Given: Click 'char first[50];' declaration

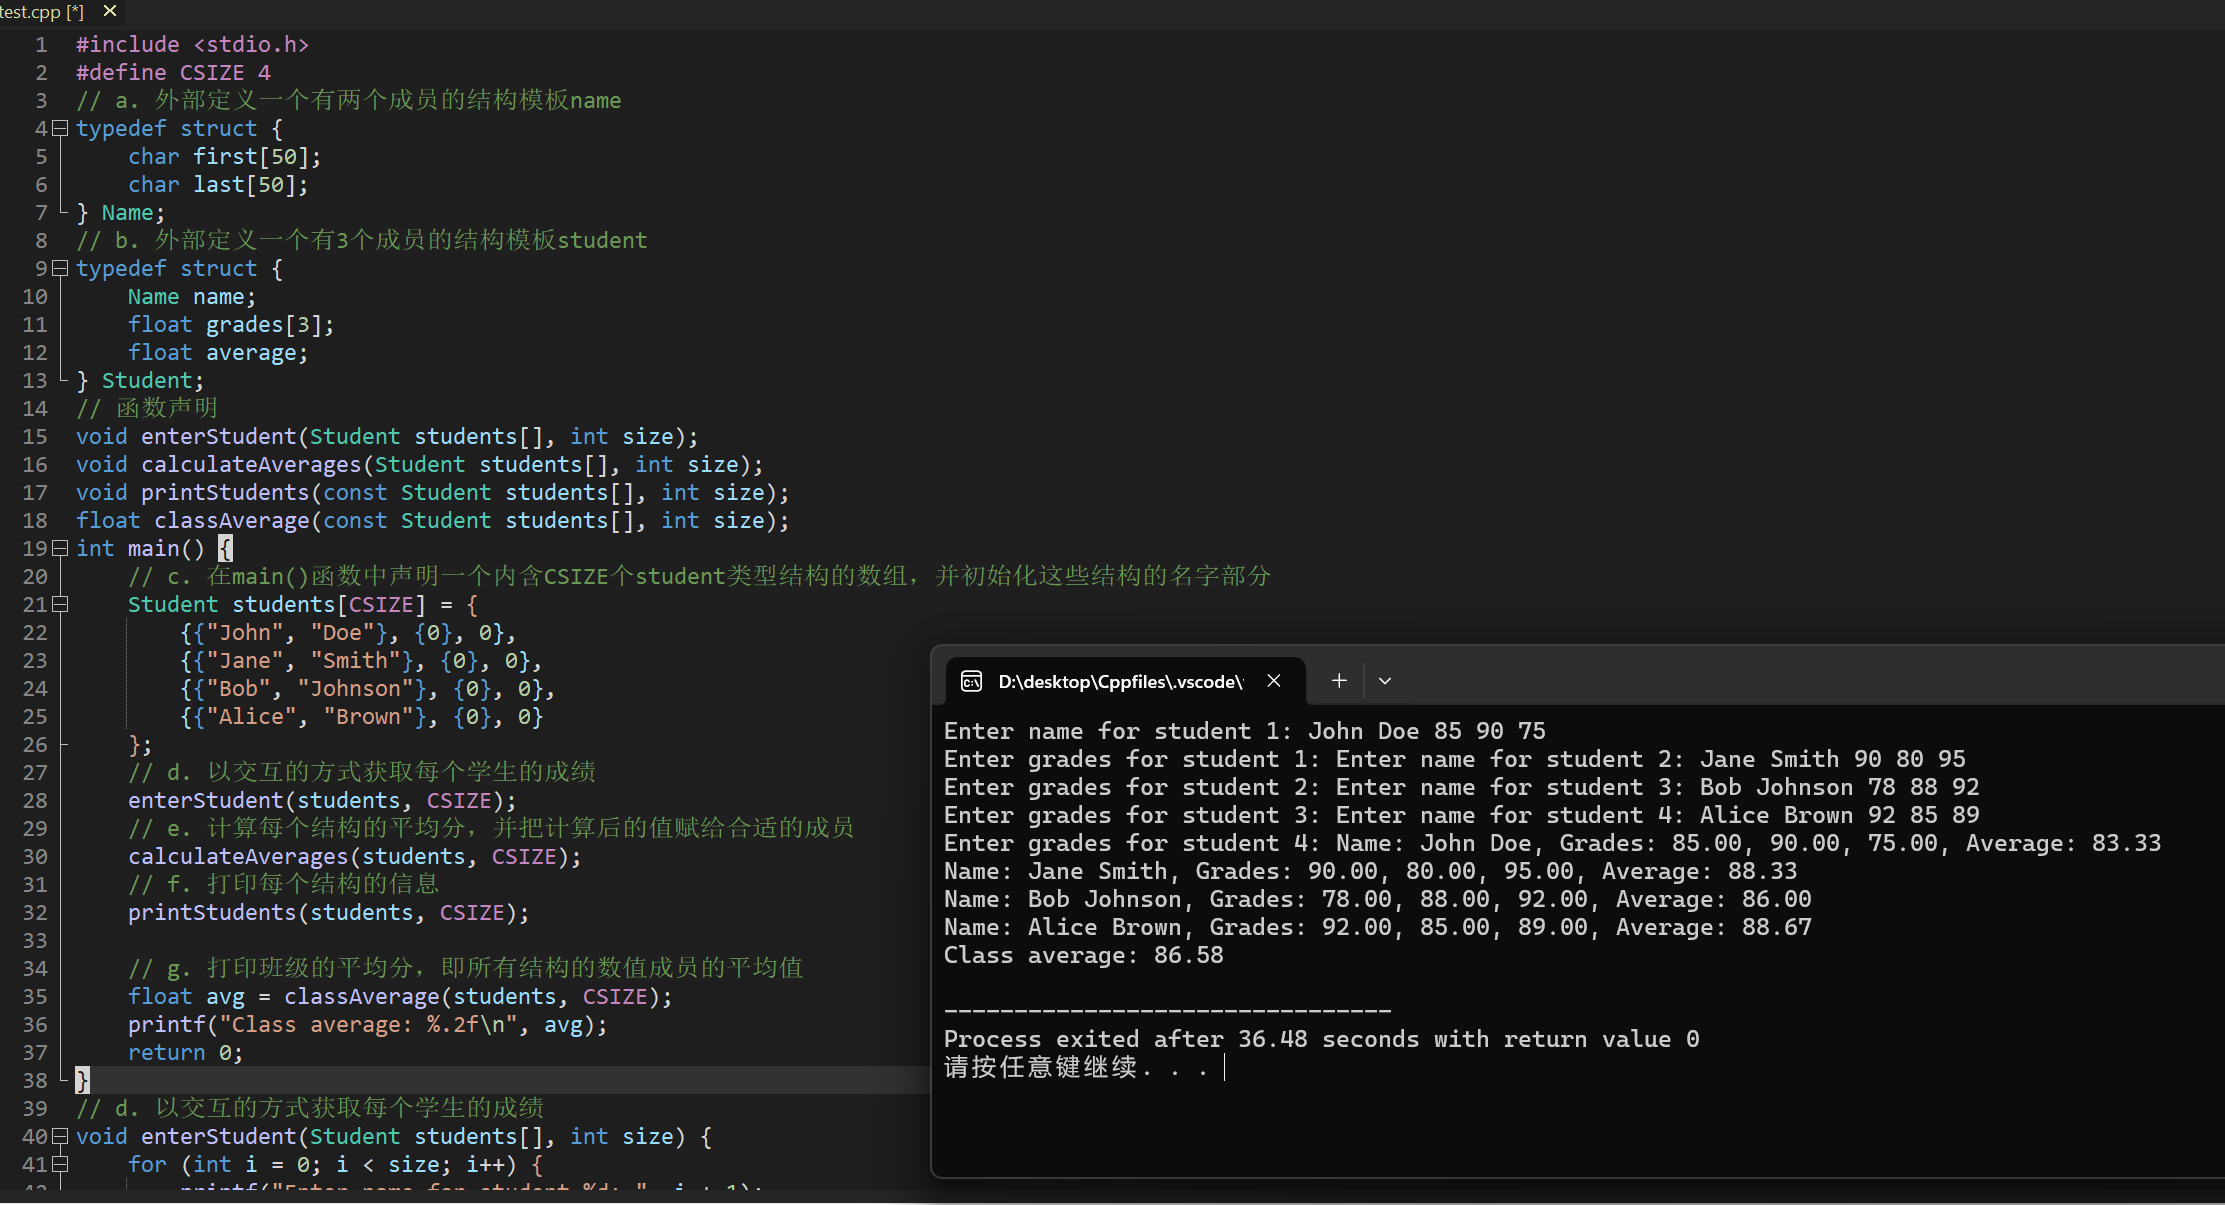Looking at the screenshot, I should (225, 156).
